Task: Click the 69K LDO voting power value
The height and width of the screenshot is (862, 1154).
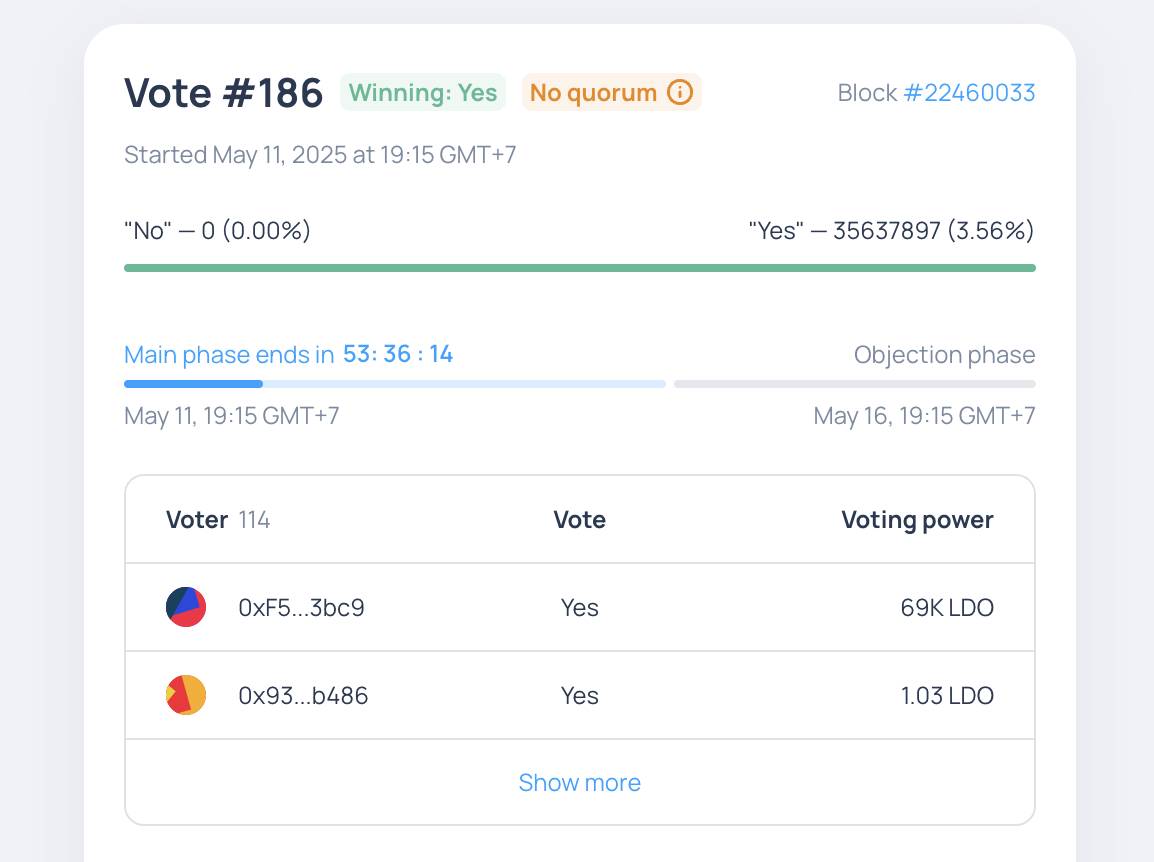Action: click(x=946, y=607)
